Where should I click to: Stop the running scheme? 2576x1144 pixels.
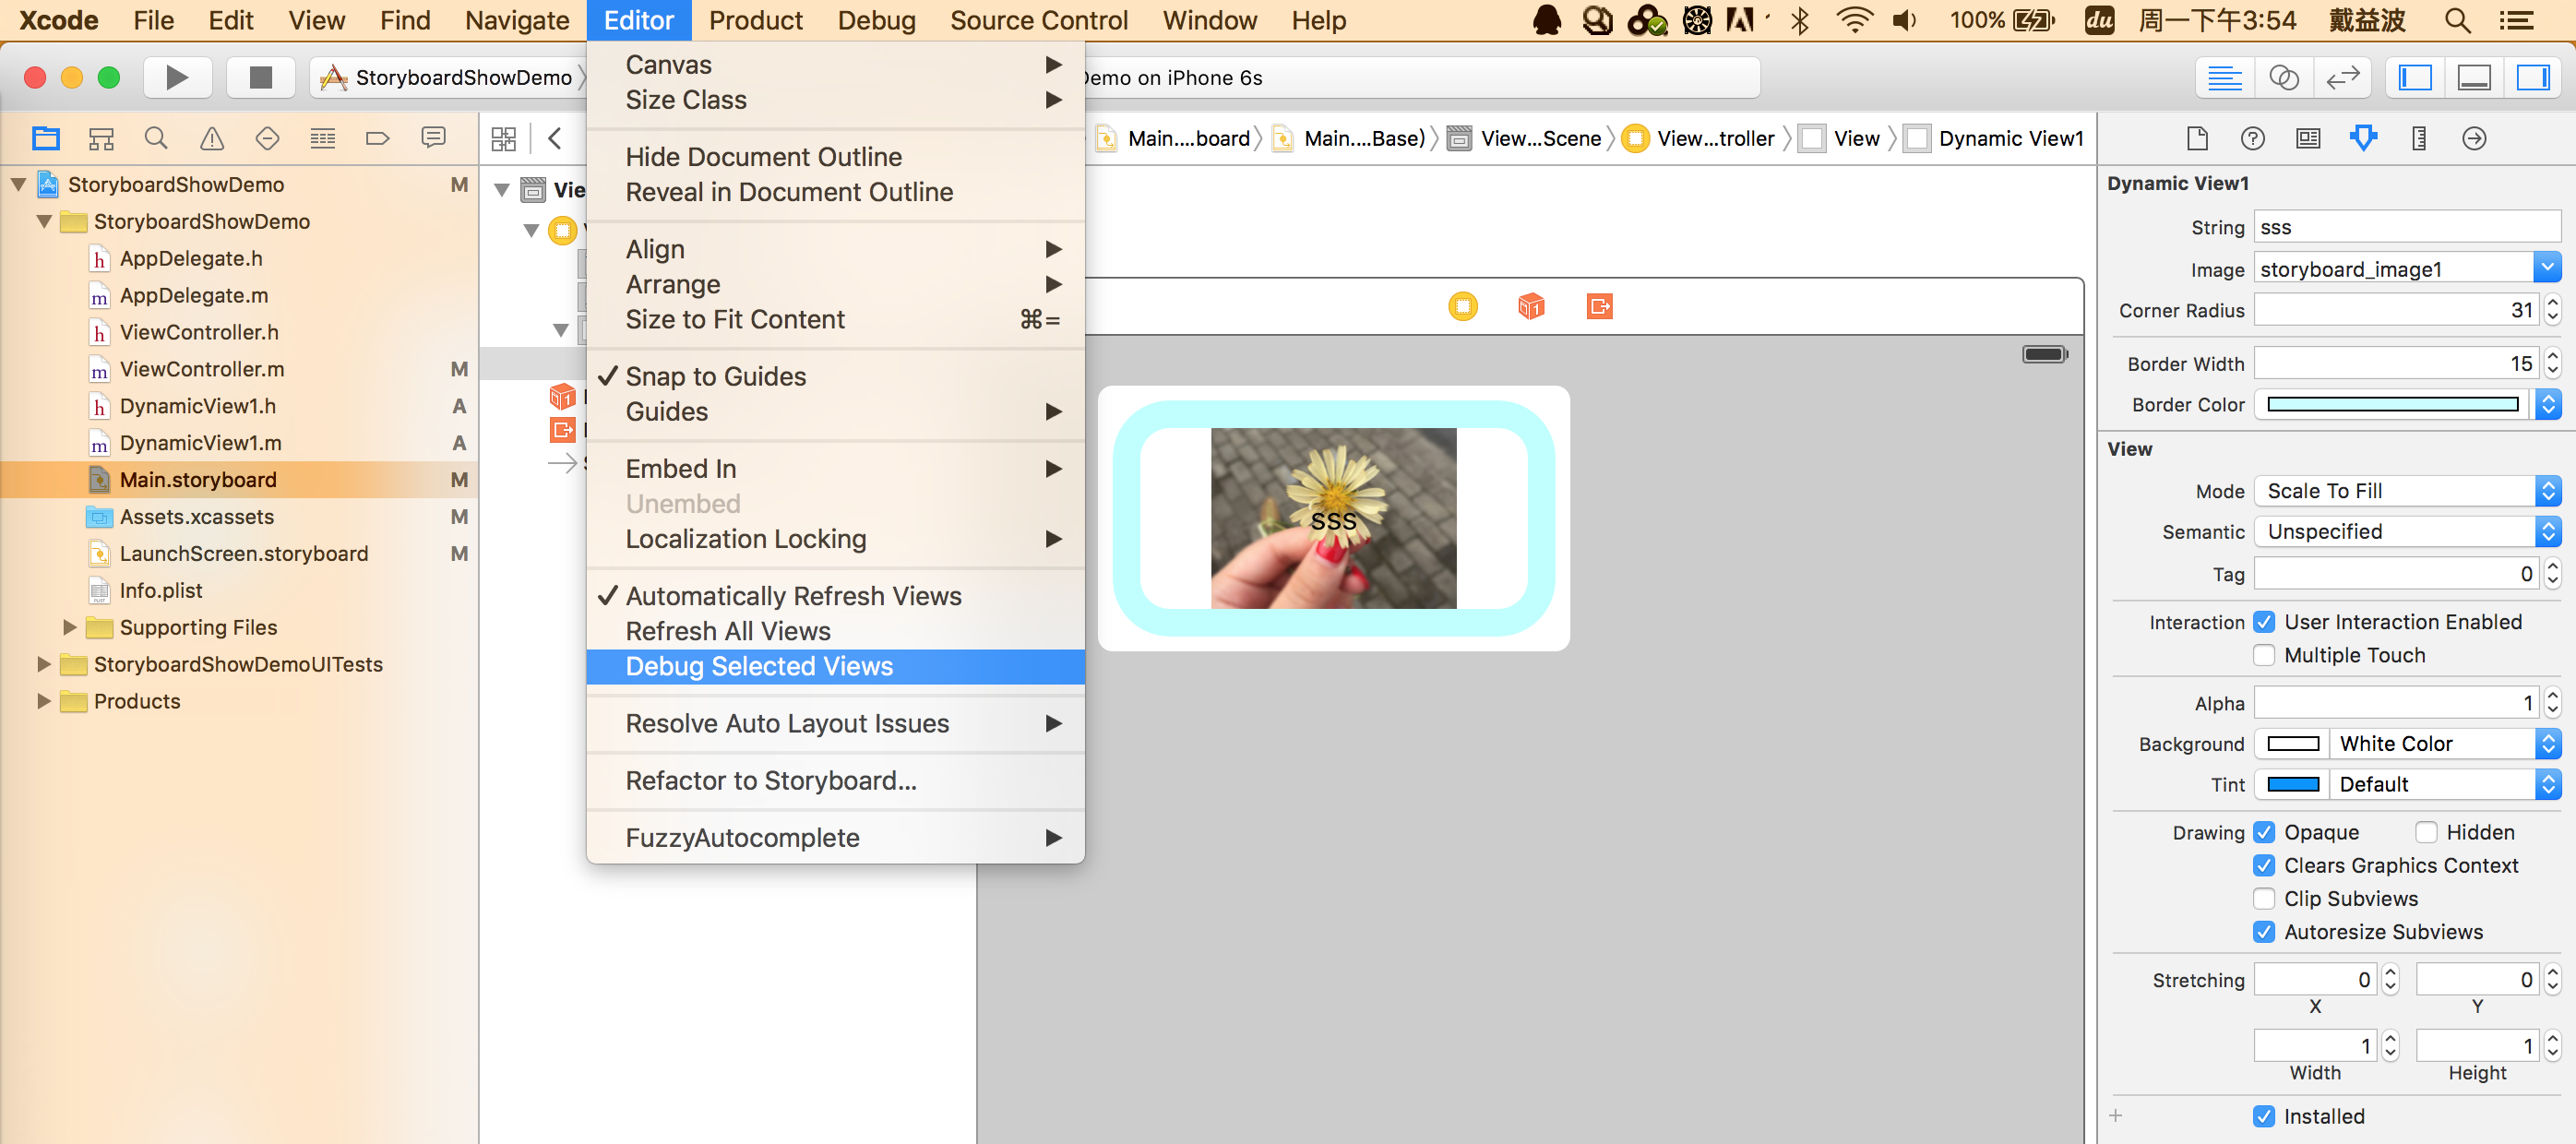tap(260, 77)
